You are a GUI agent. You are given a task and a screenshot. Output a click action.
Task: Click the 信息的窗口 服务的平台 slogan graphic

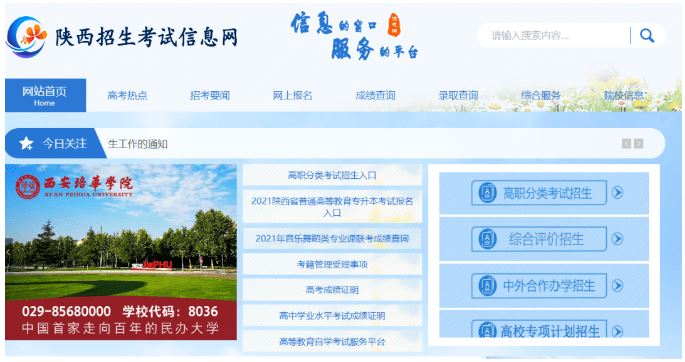tap(355, 36)
